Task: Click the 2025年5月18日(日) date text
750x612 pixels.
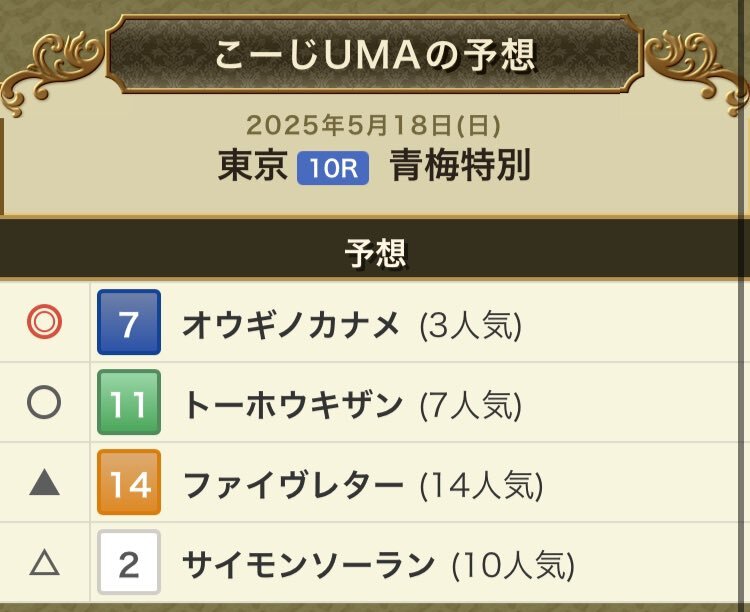Action: pyautogui.click(x=374, y=125)
